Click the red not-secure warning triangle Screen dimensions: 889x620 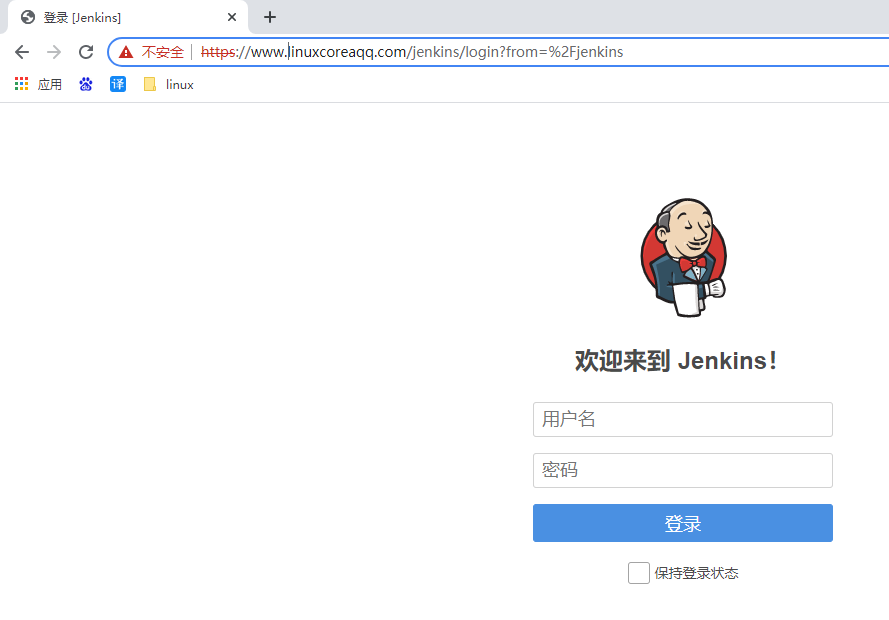coord(126,52)
